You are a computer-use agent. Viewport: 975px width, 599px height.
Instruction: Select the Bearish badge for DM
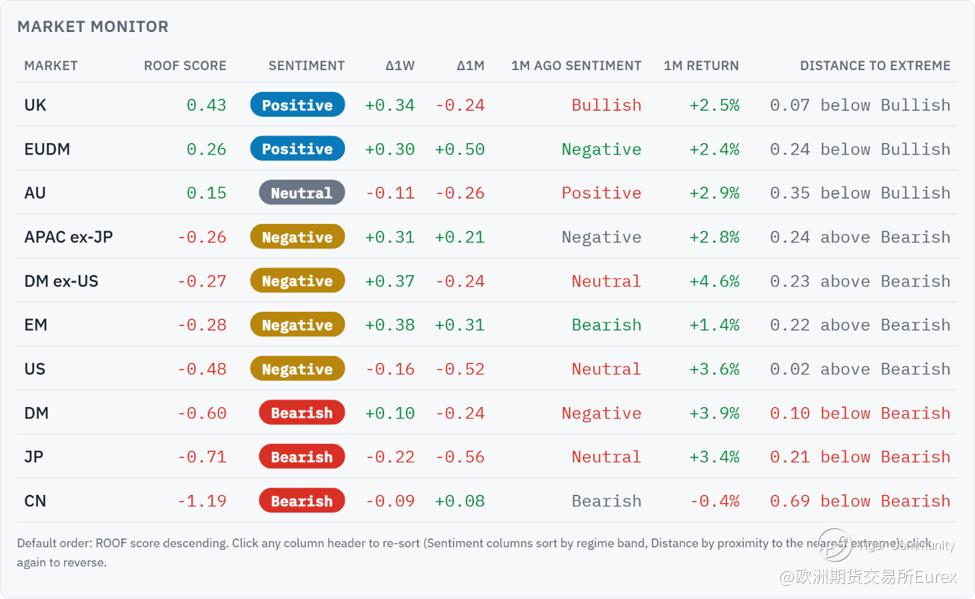(x=302, y=413)
